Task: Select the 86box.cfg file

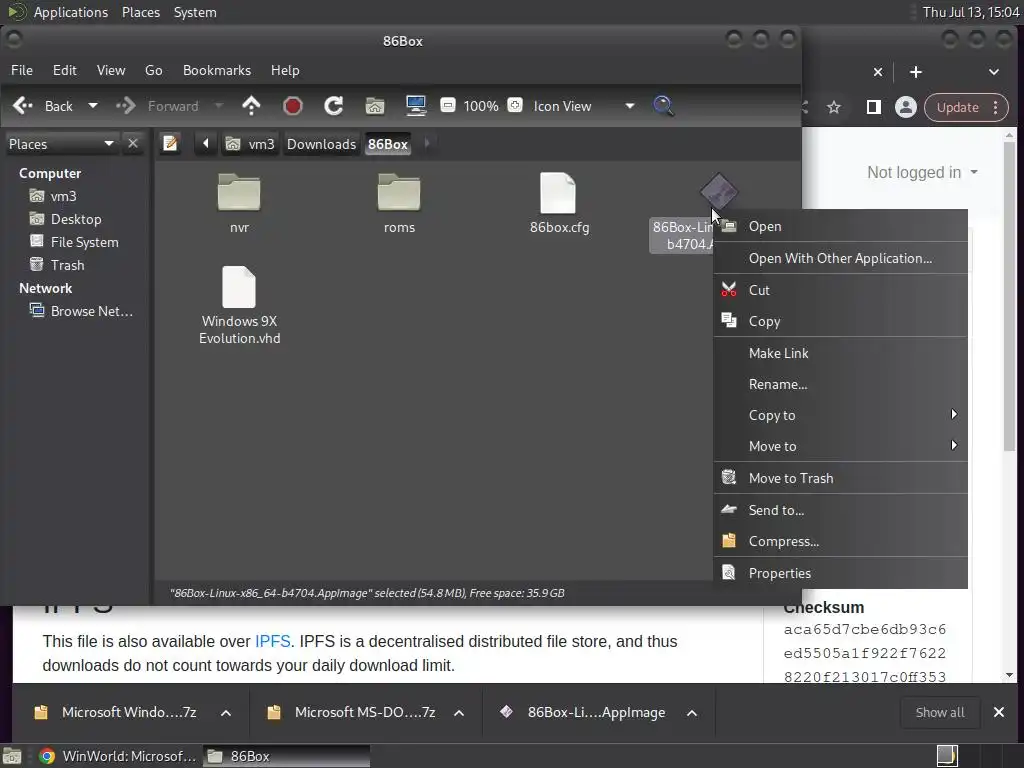Action: [x=559, y=204]
